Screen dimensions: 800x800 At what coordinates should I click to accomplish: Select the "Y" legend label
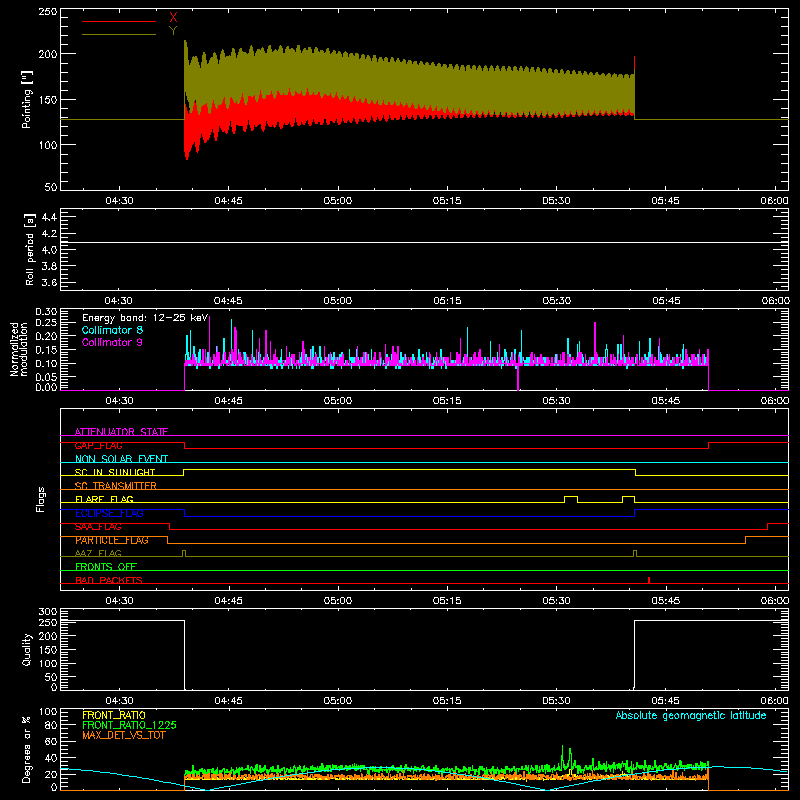[x=173, y=31]
